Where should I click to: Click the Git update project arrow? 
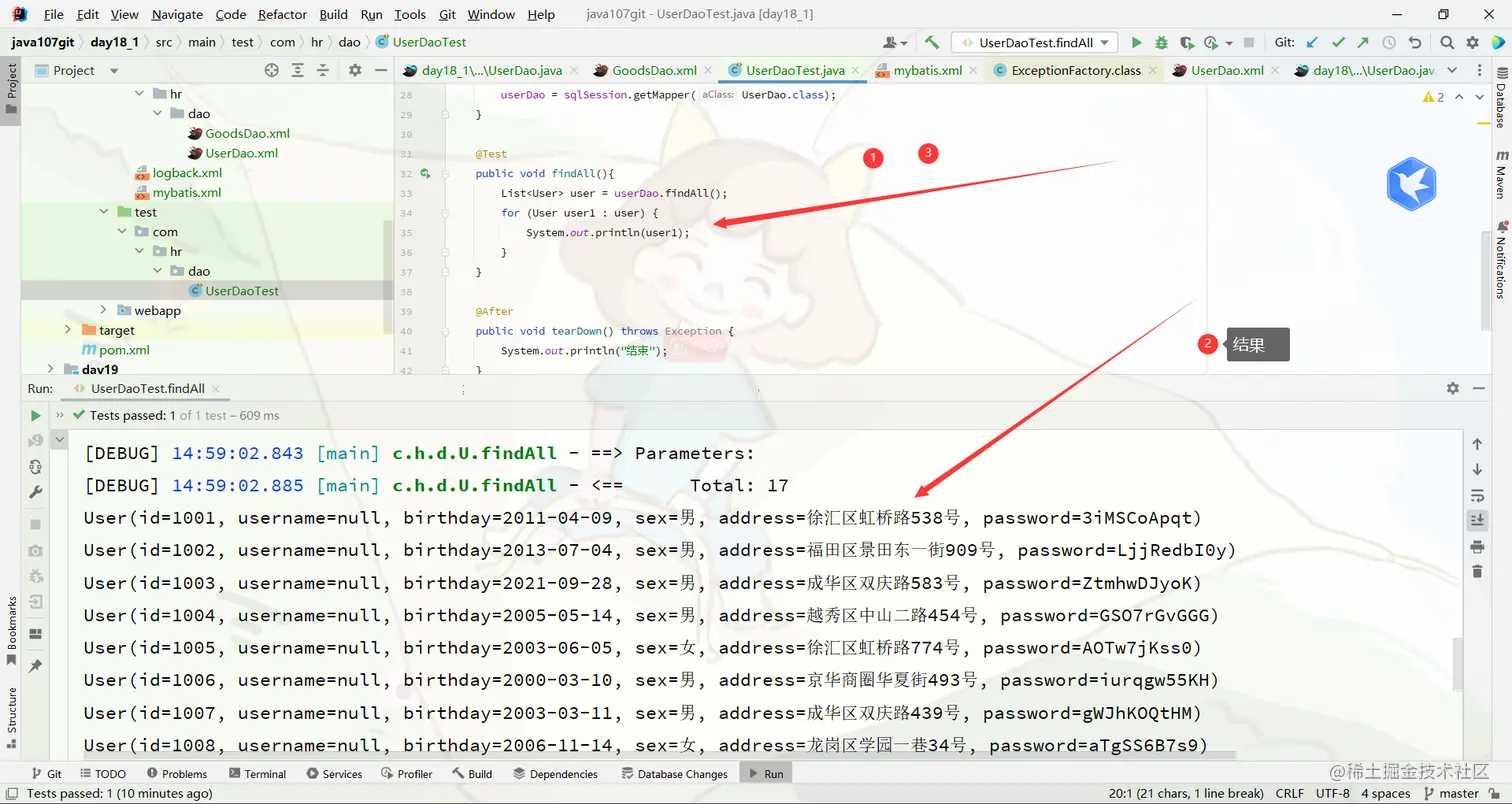pyautogui.click(x=1313, y=43)
